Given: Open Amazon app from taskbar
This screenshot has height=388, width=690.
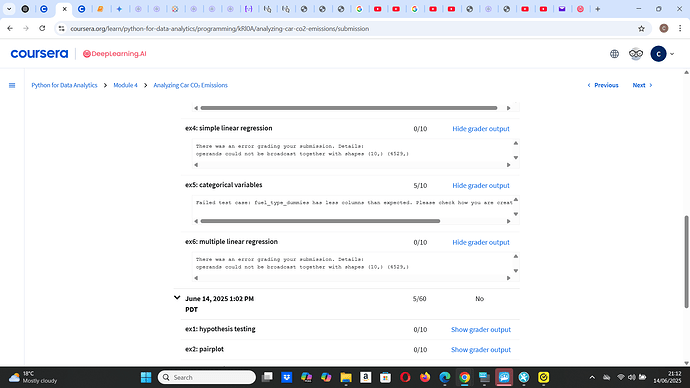Looking at the screenshot, I should (366, 377).
